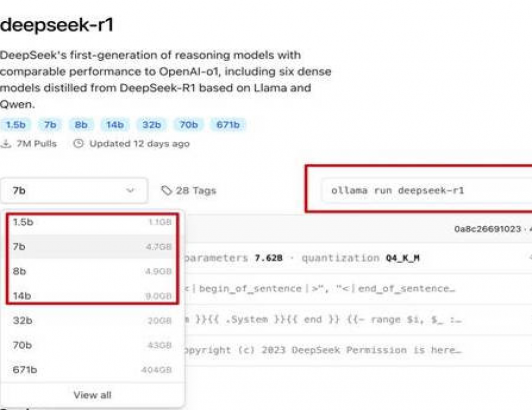Click the clock icon beside Updated 12 days ago
532x410 pixels.
point(78,144)
